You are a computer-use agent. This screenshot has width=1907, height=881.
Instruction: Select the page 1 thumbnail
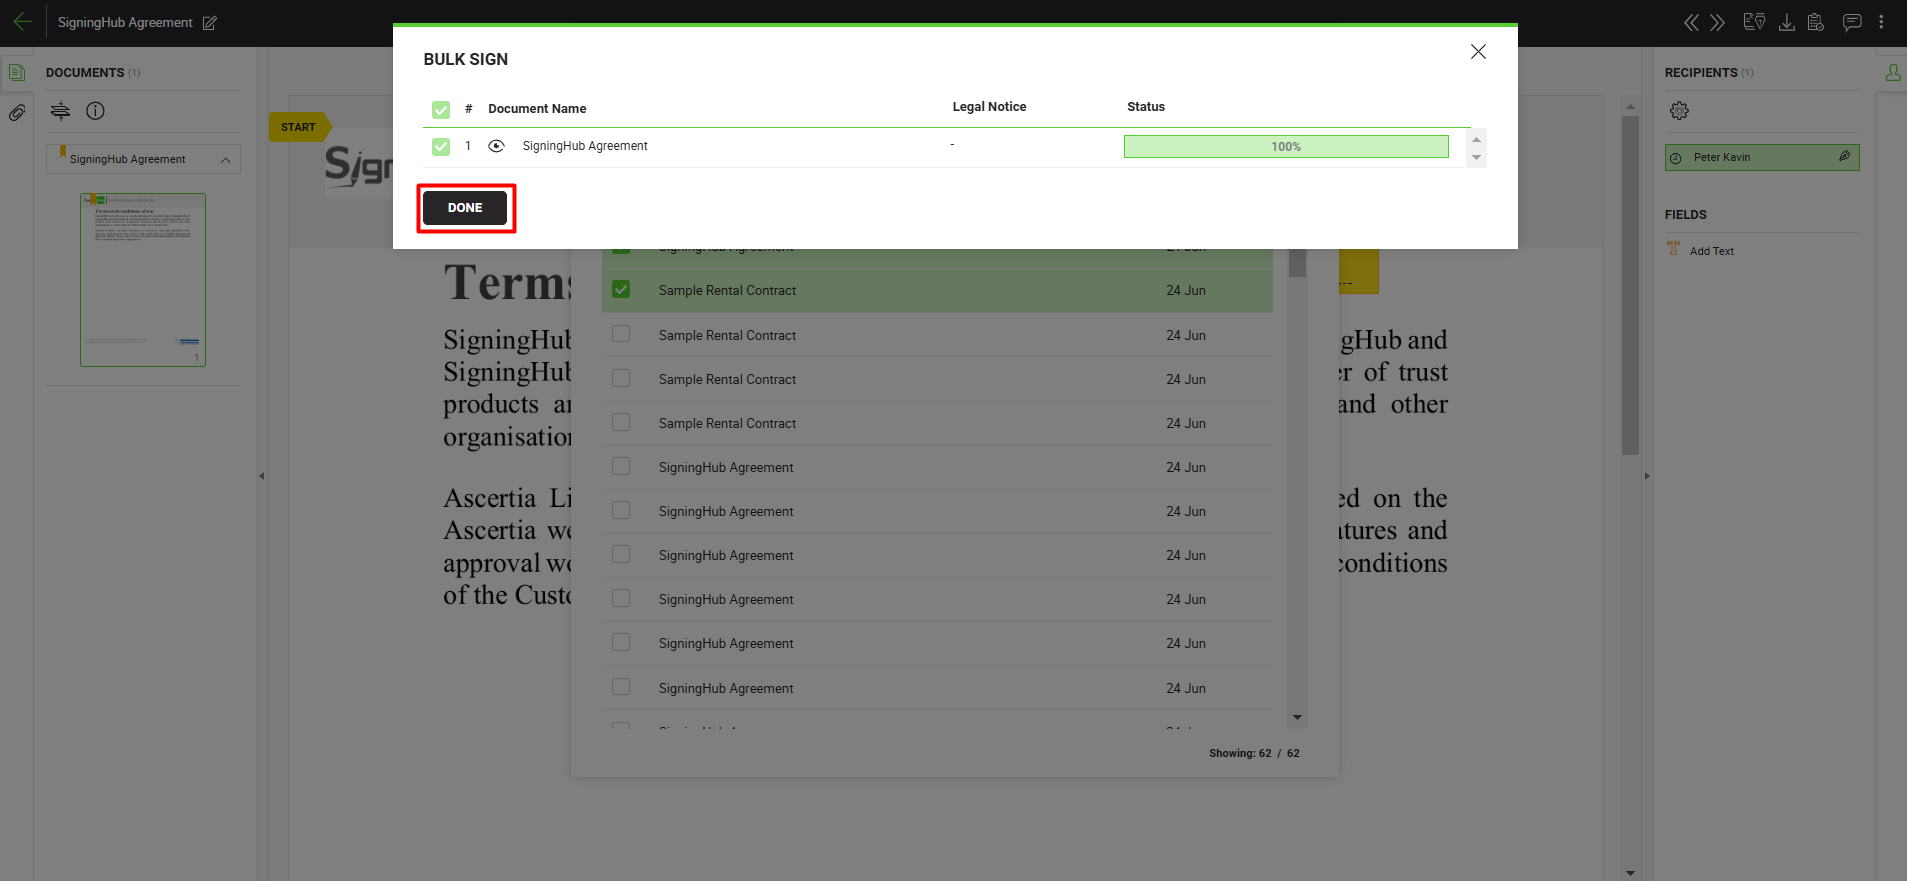tap(143, 280)
